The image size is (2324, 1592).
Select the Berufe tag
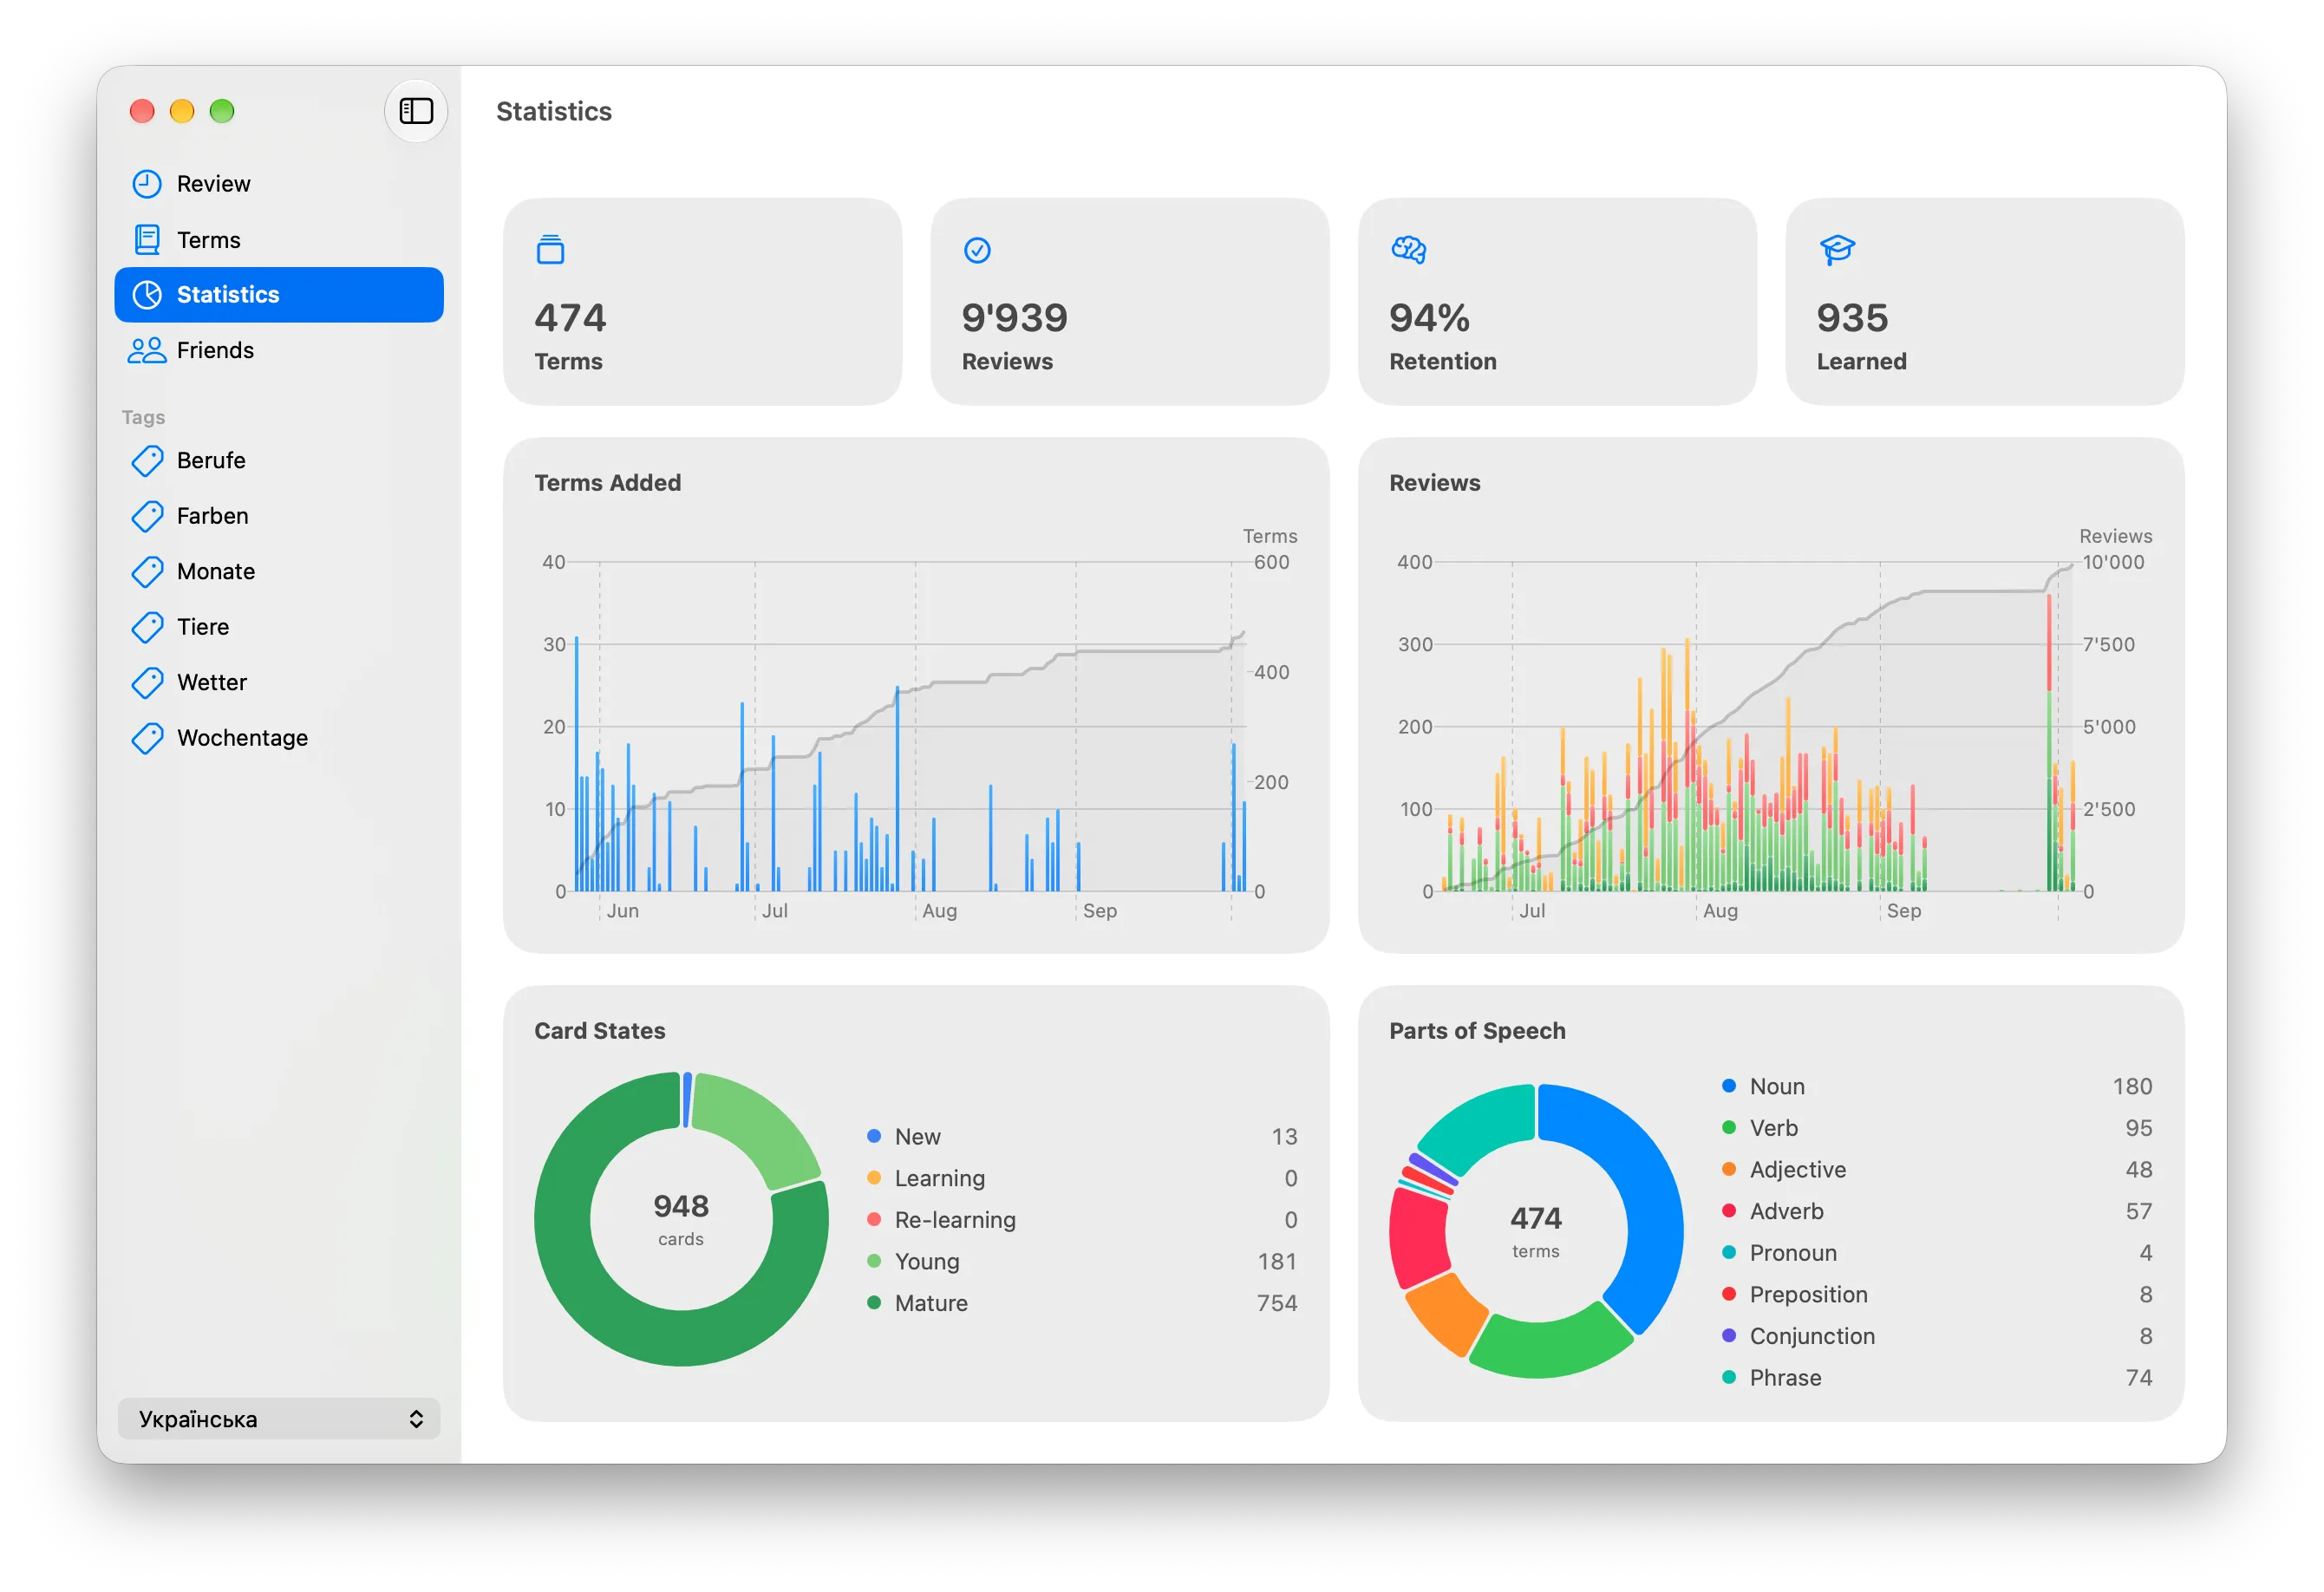tap(279, 460)
